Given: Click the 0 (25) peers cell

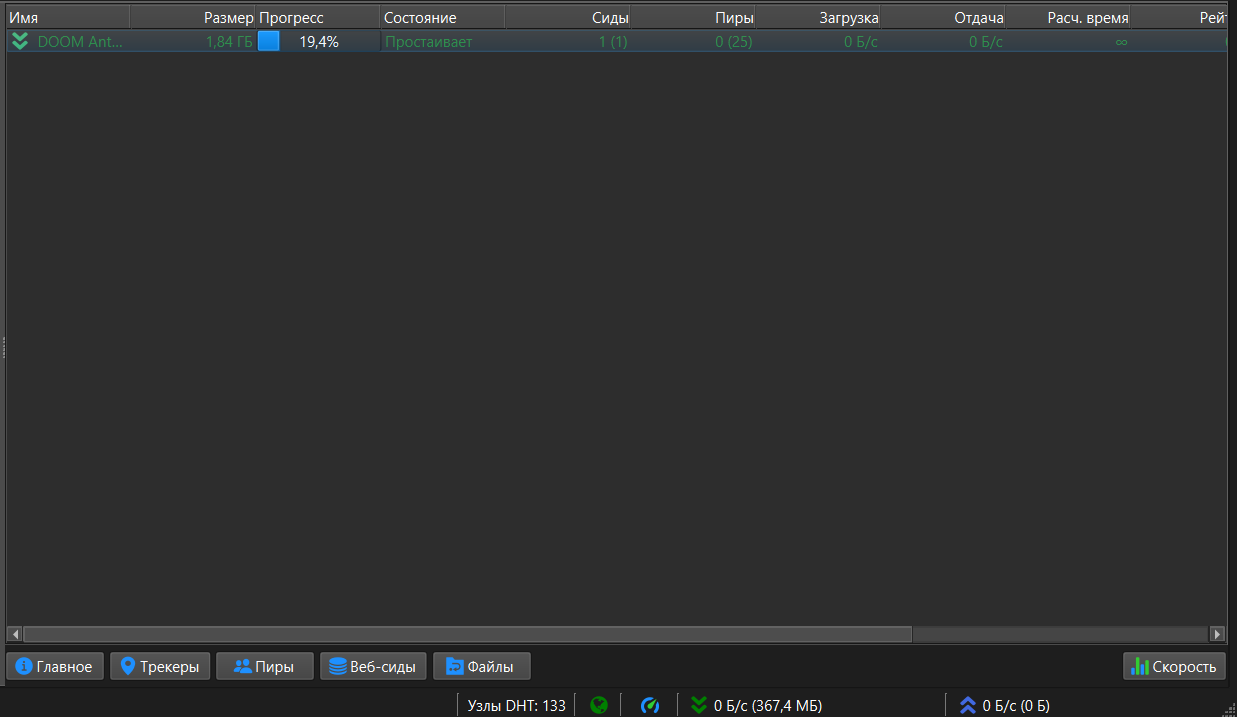Looking at the screenshot, I should click(734, 42).
